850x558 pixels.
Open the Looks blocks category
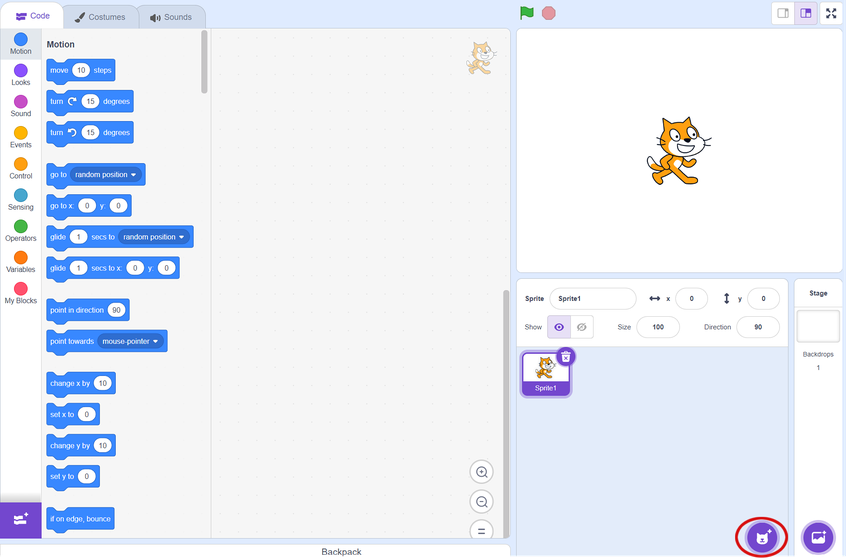pos(21,75)
